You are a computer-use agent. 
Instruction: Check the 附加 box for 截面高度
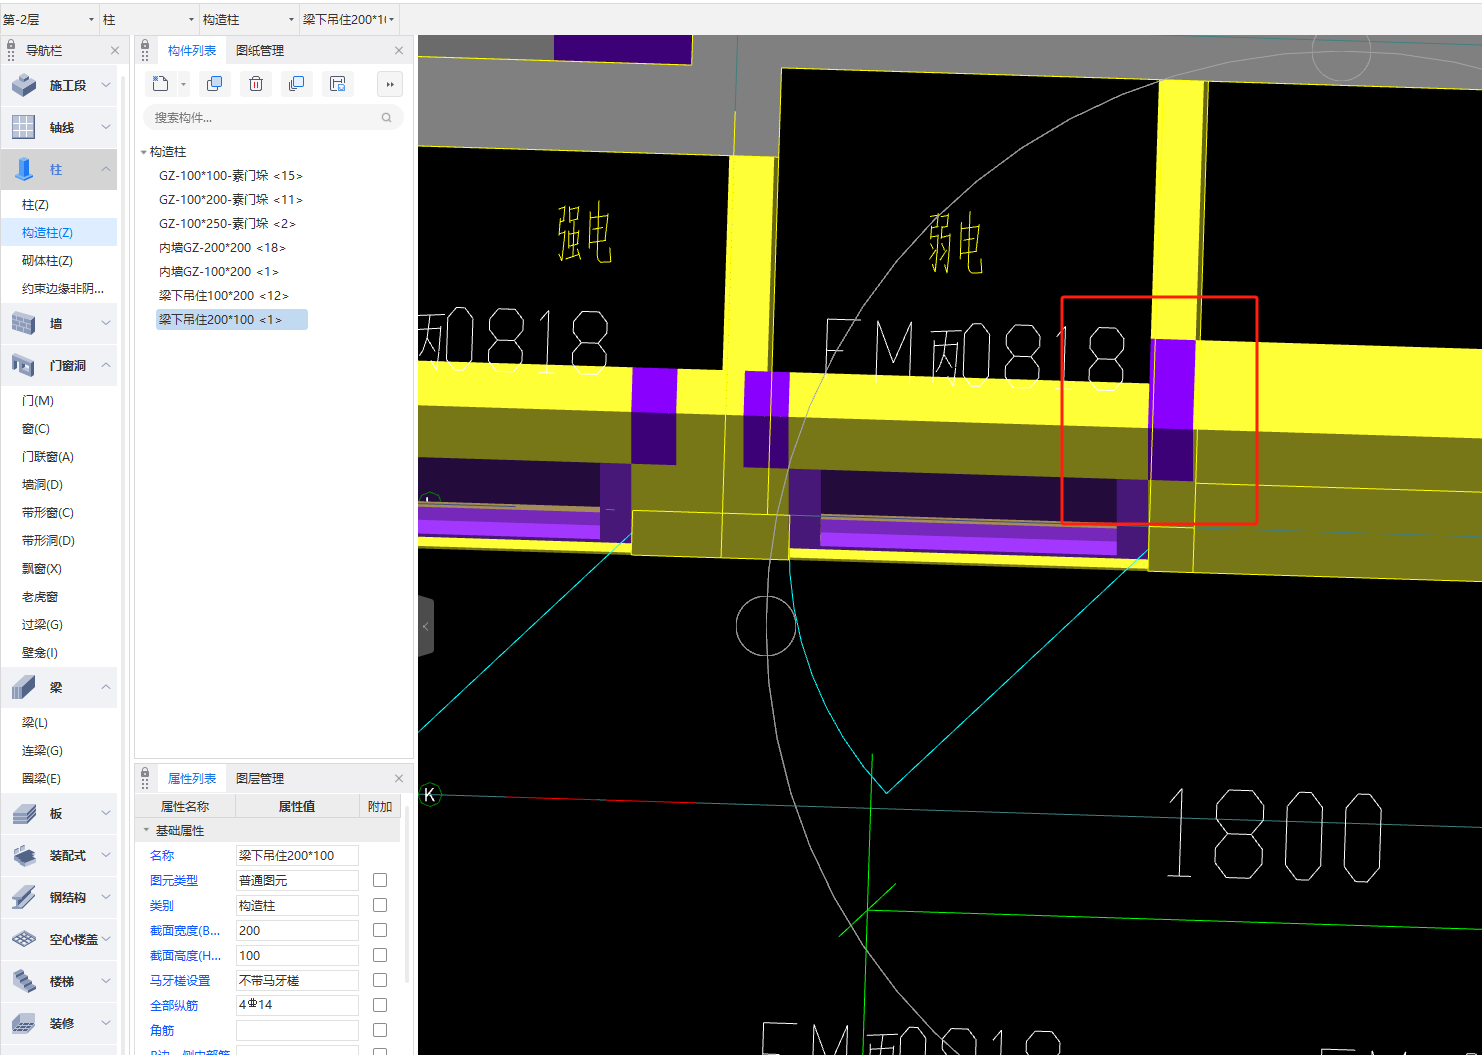[380, 955]
